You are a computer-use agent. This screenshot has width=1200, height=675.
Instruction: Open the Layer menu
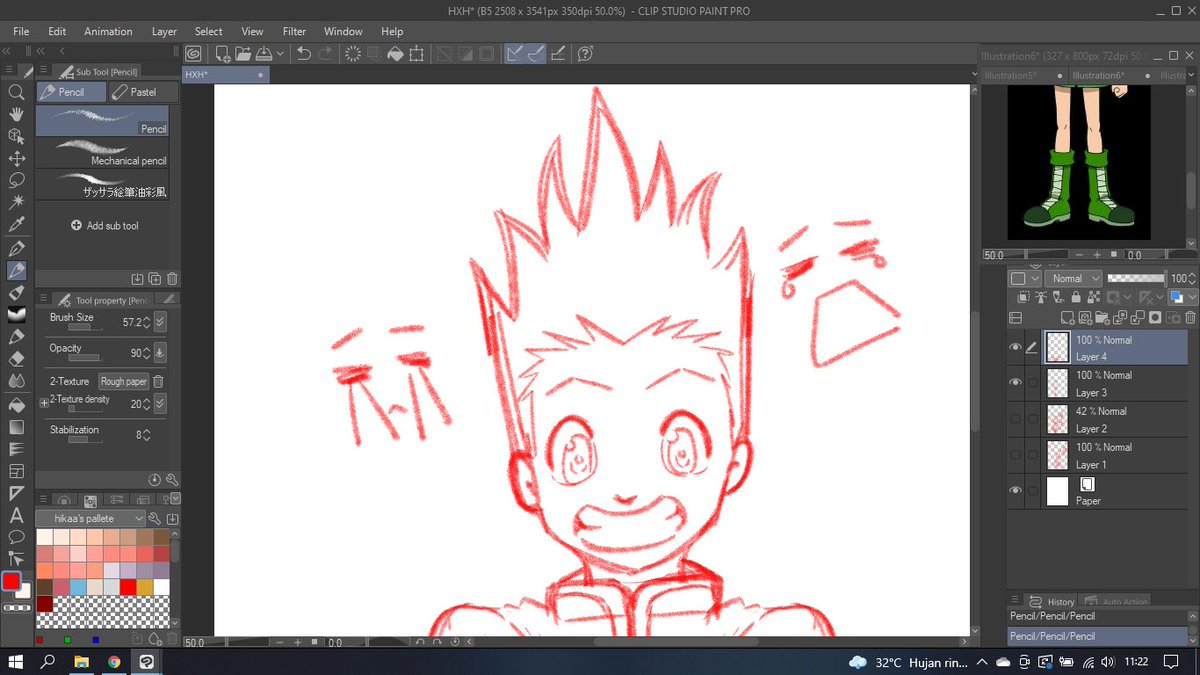pyautogui.click(x=164, y=31)
